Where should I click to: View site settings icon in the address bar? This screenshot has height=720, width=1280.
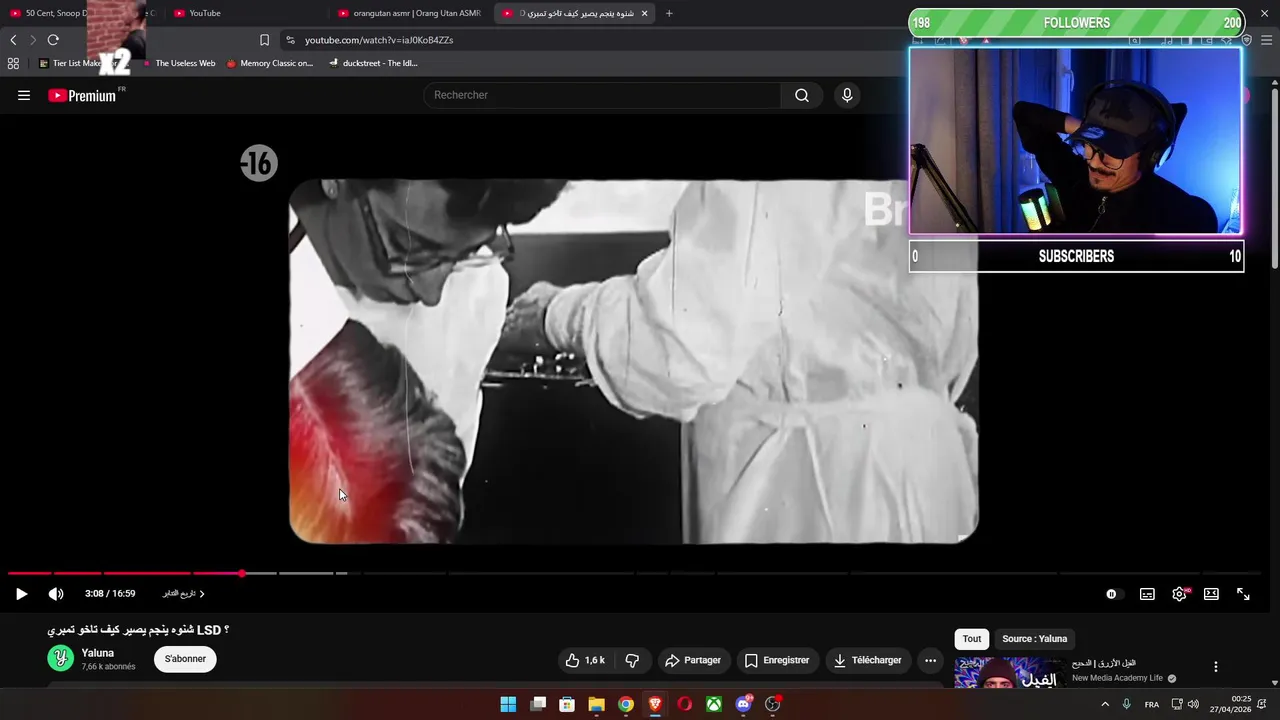[x=290, y=40]
